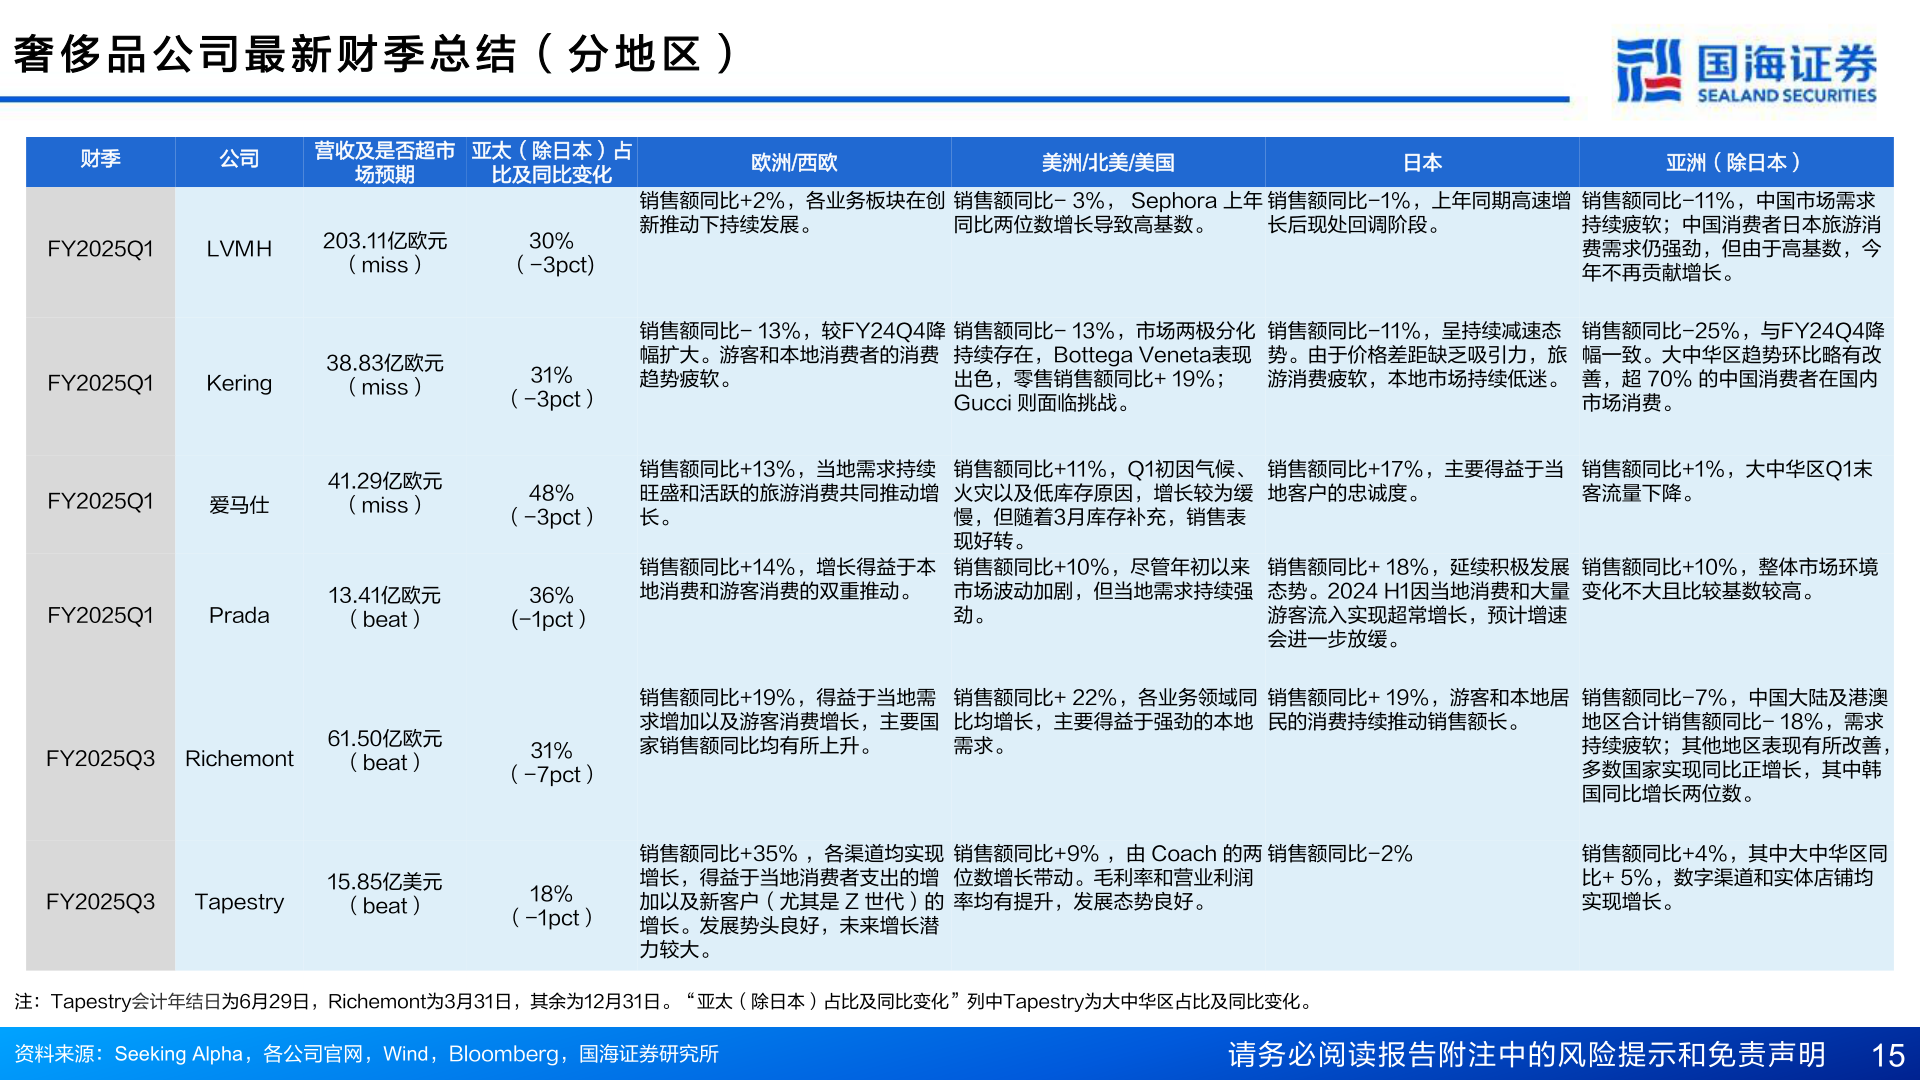This screenshot has width=1920, height=1080.
Task: Click the 资料来源 Seeking Alpha source line
Action: 366,1054
